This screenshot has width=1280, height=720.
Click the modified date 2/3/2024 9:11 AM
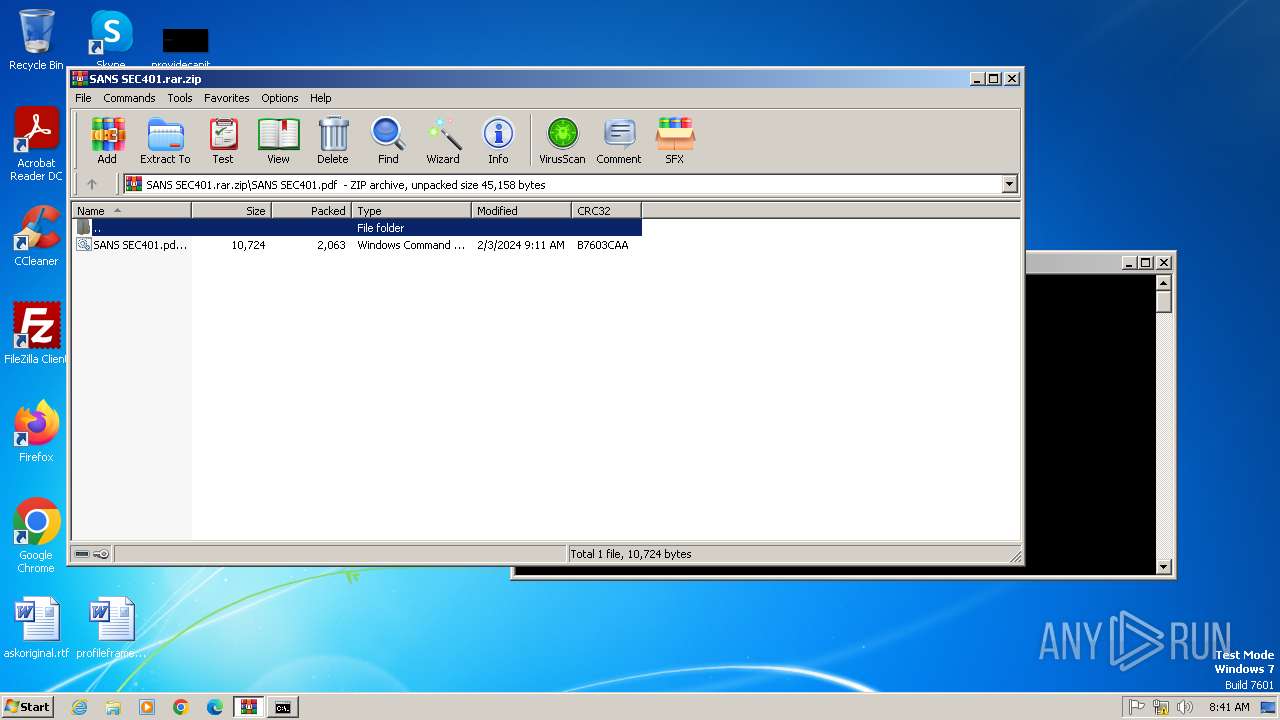(x=520, y=245)
